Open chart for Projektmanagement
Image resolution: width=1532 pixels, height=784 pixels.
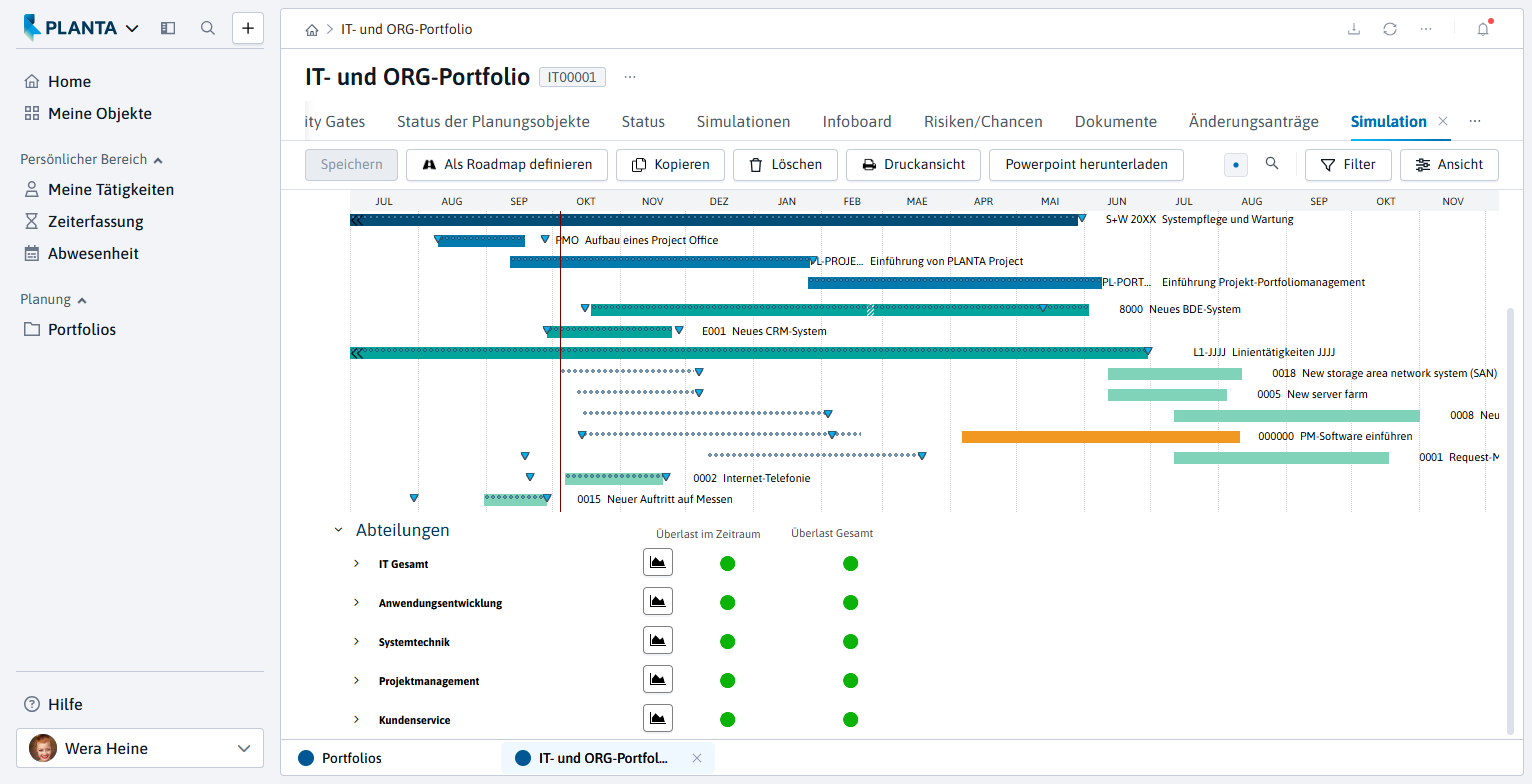tap(658, 680)
